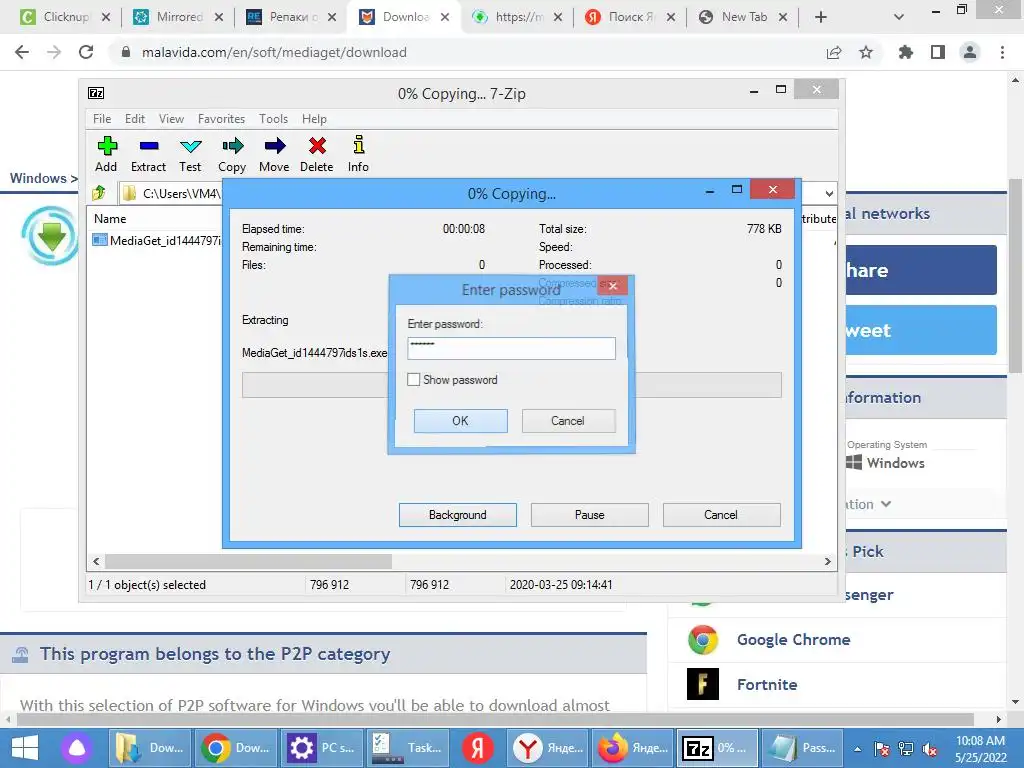Hit the red Delete icon in 7-Zip

pos(317,154)
